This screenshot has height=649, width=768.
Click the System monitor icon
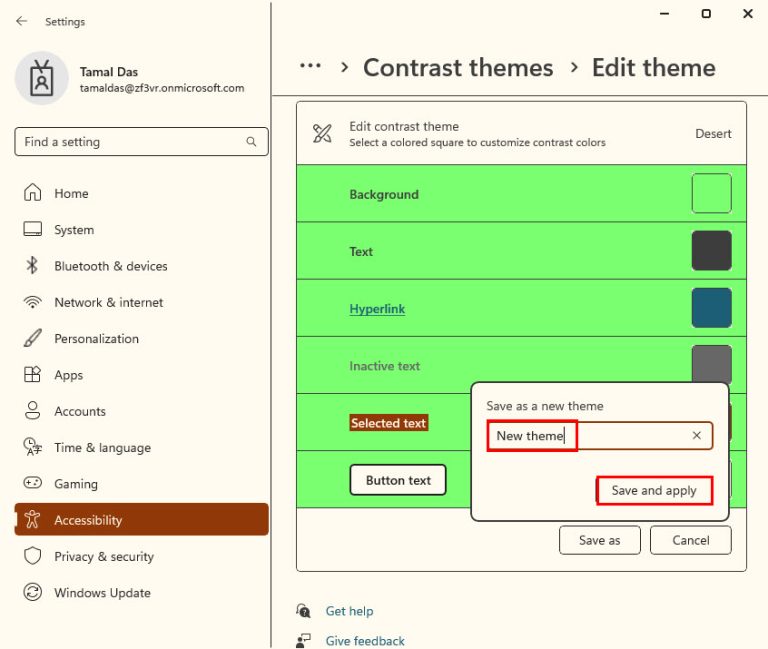32,229
